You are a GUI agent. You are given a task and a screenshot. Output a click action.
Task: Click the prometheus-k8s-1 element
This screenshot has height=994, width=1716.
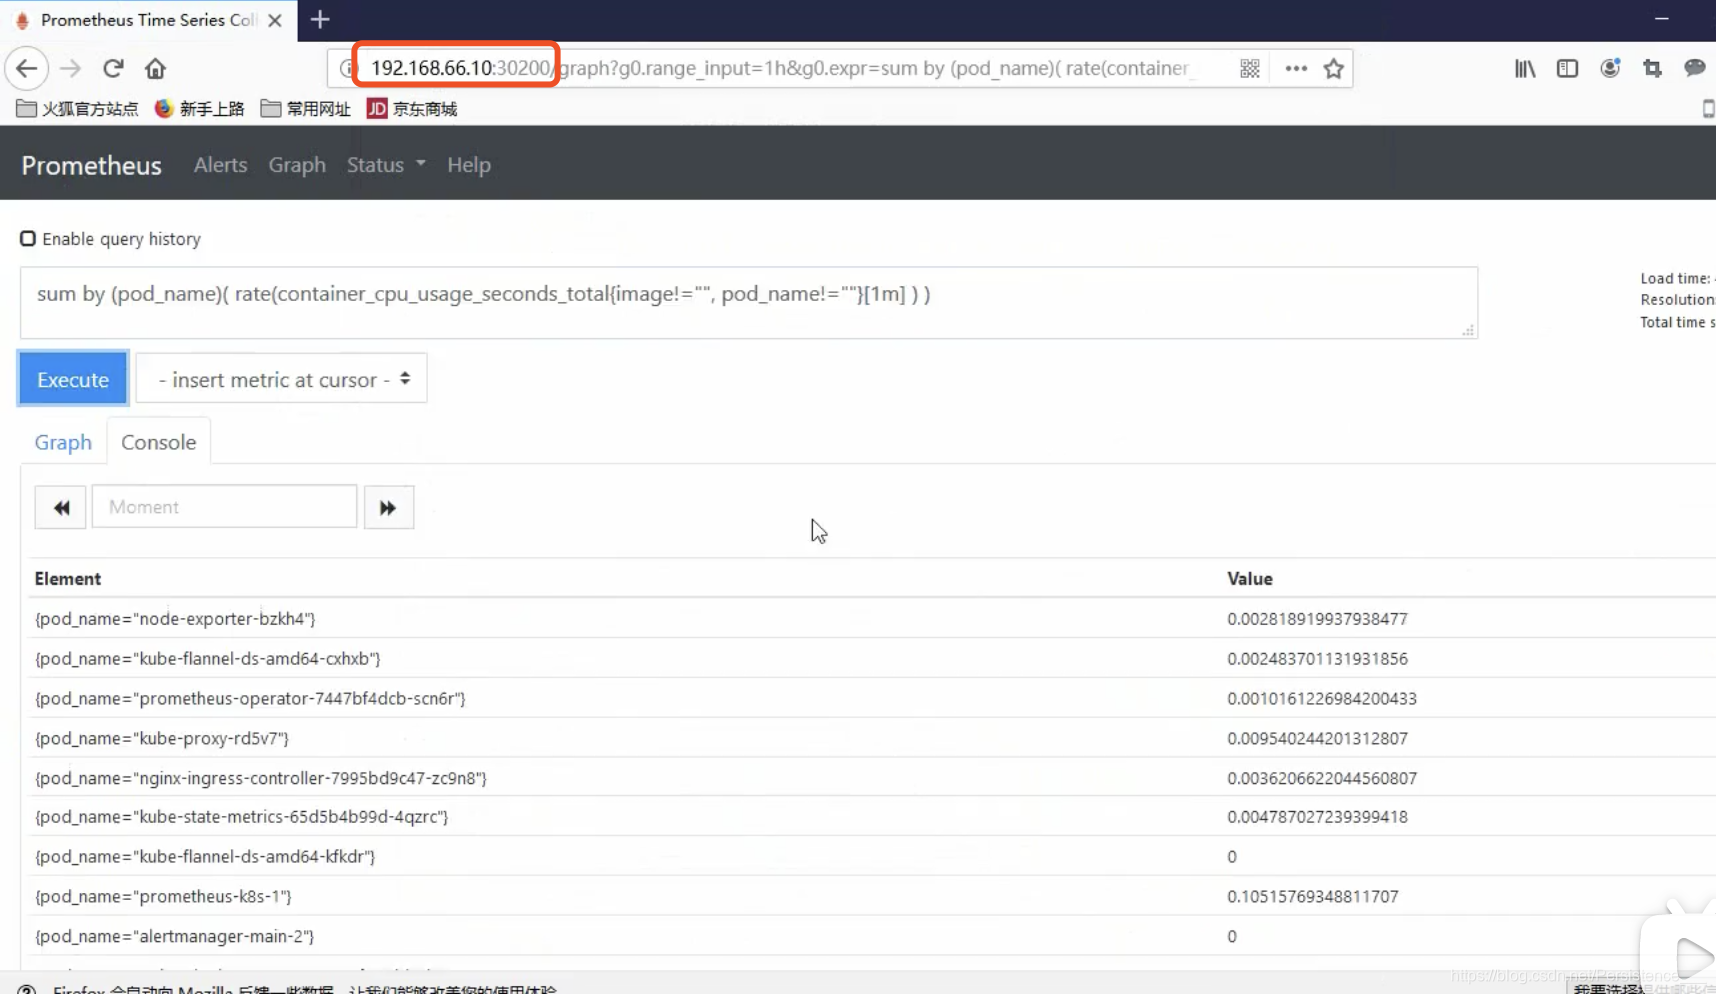pos(163,897)
